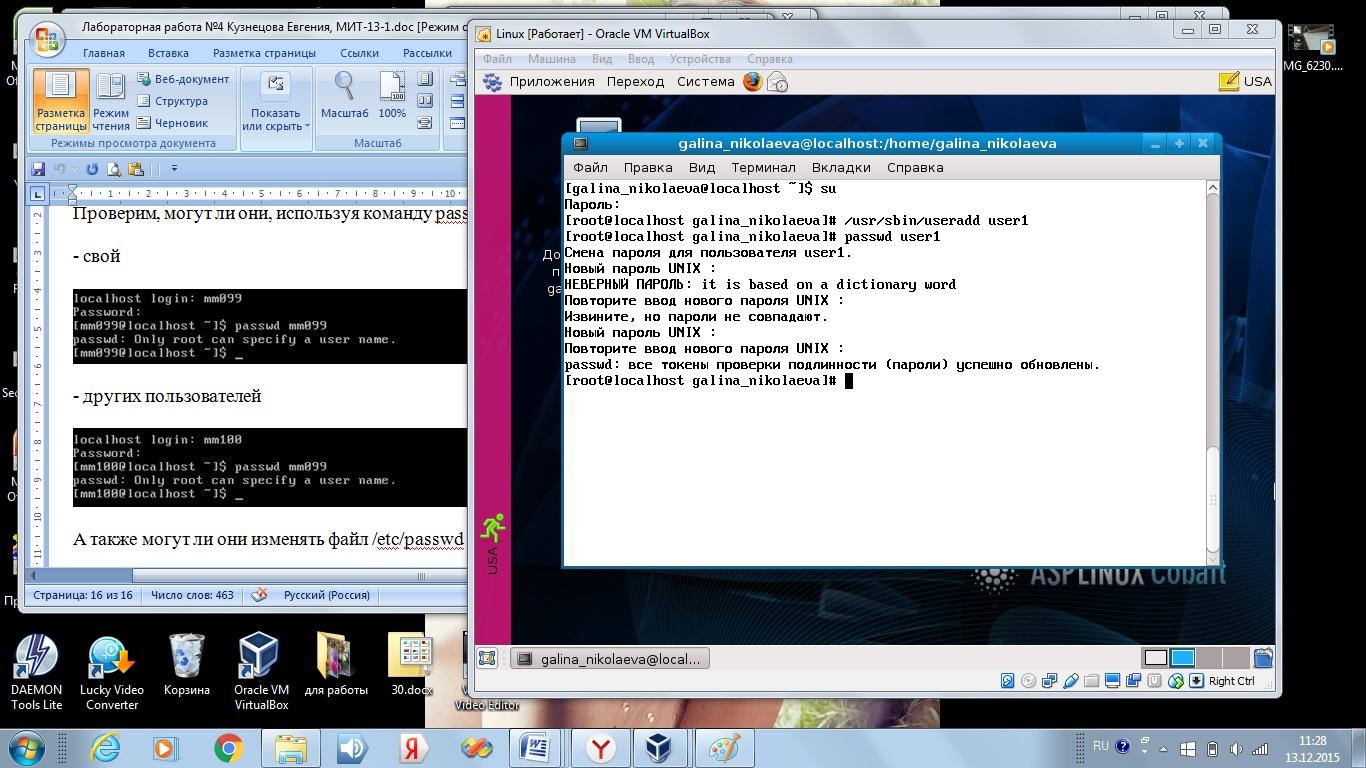Click Русский (Россия) language indicator

pyautogui.click(x=327, y=595)
